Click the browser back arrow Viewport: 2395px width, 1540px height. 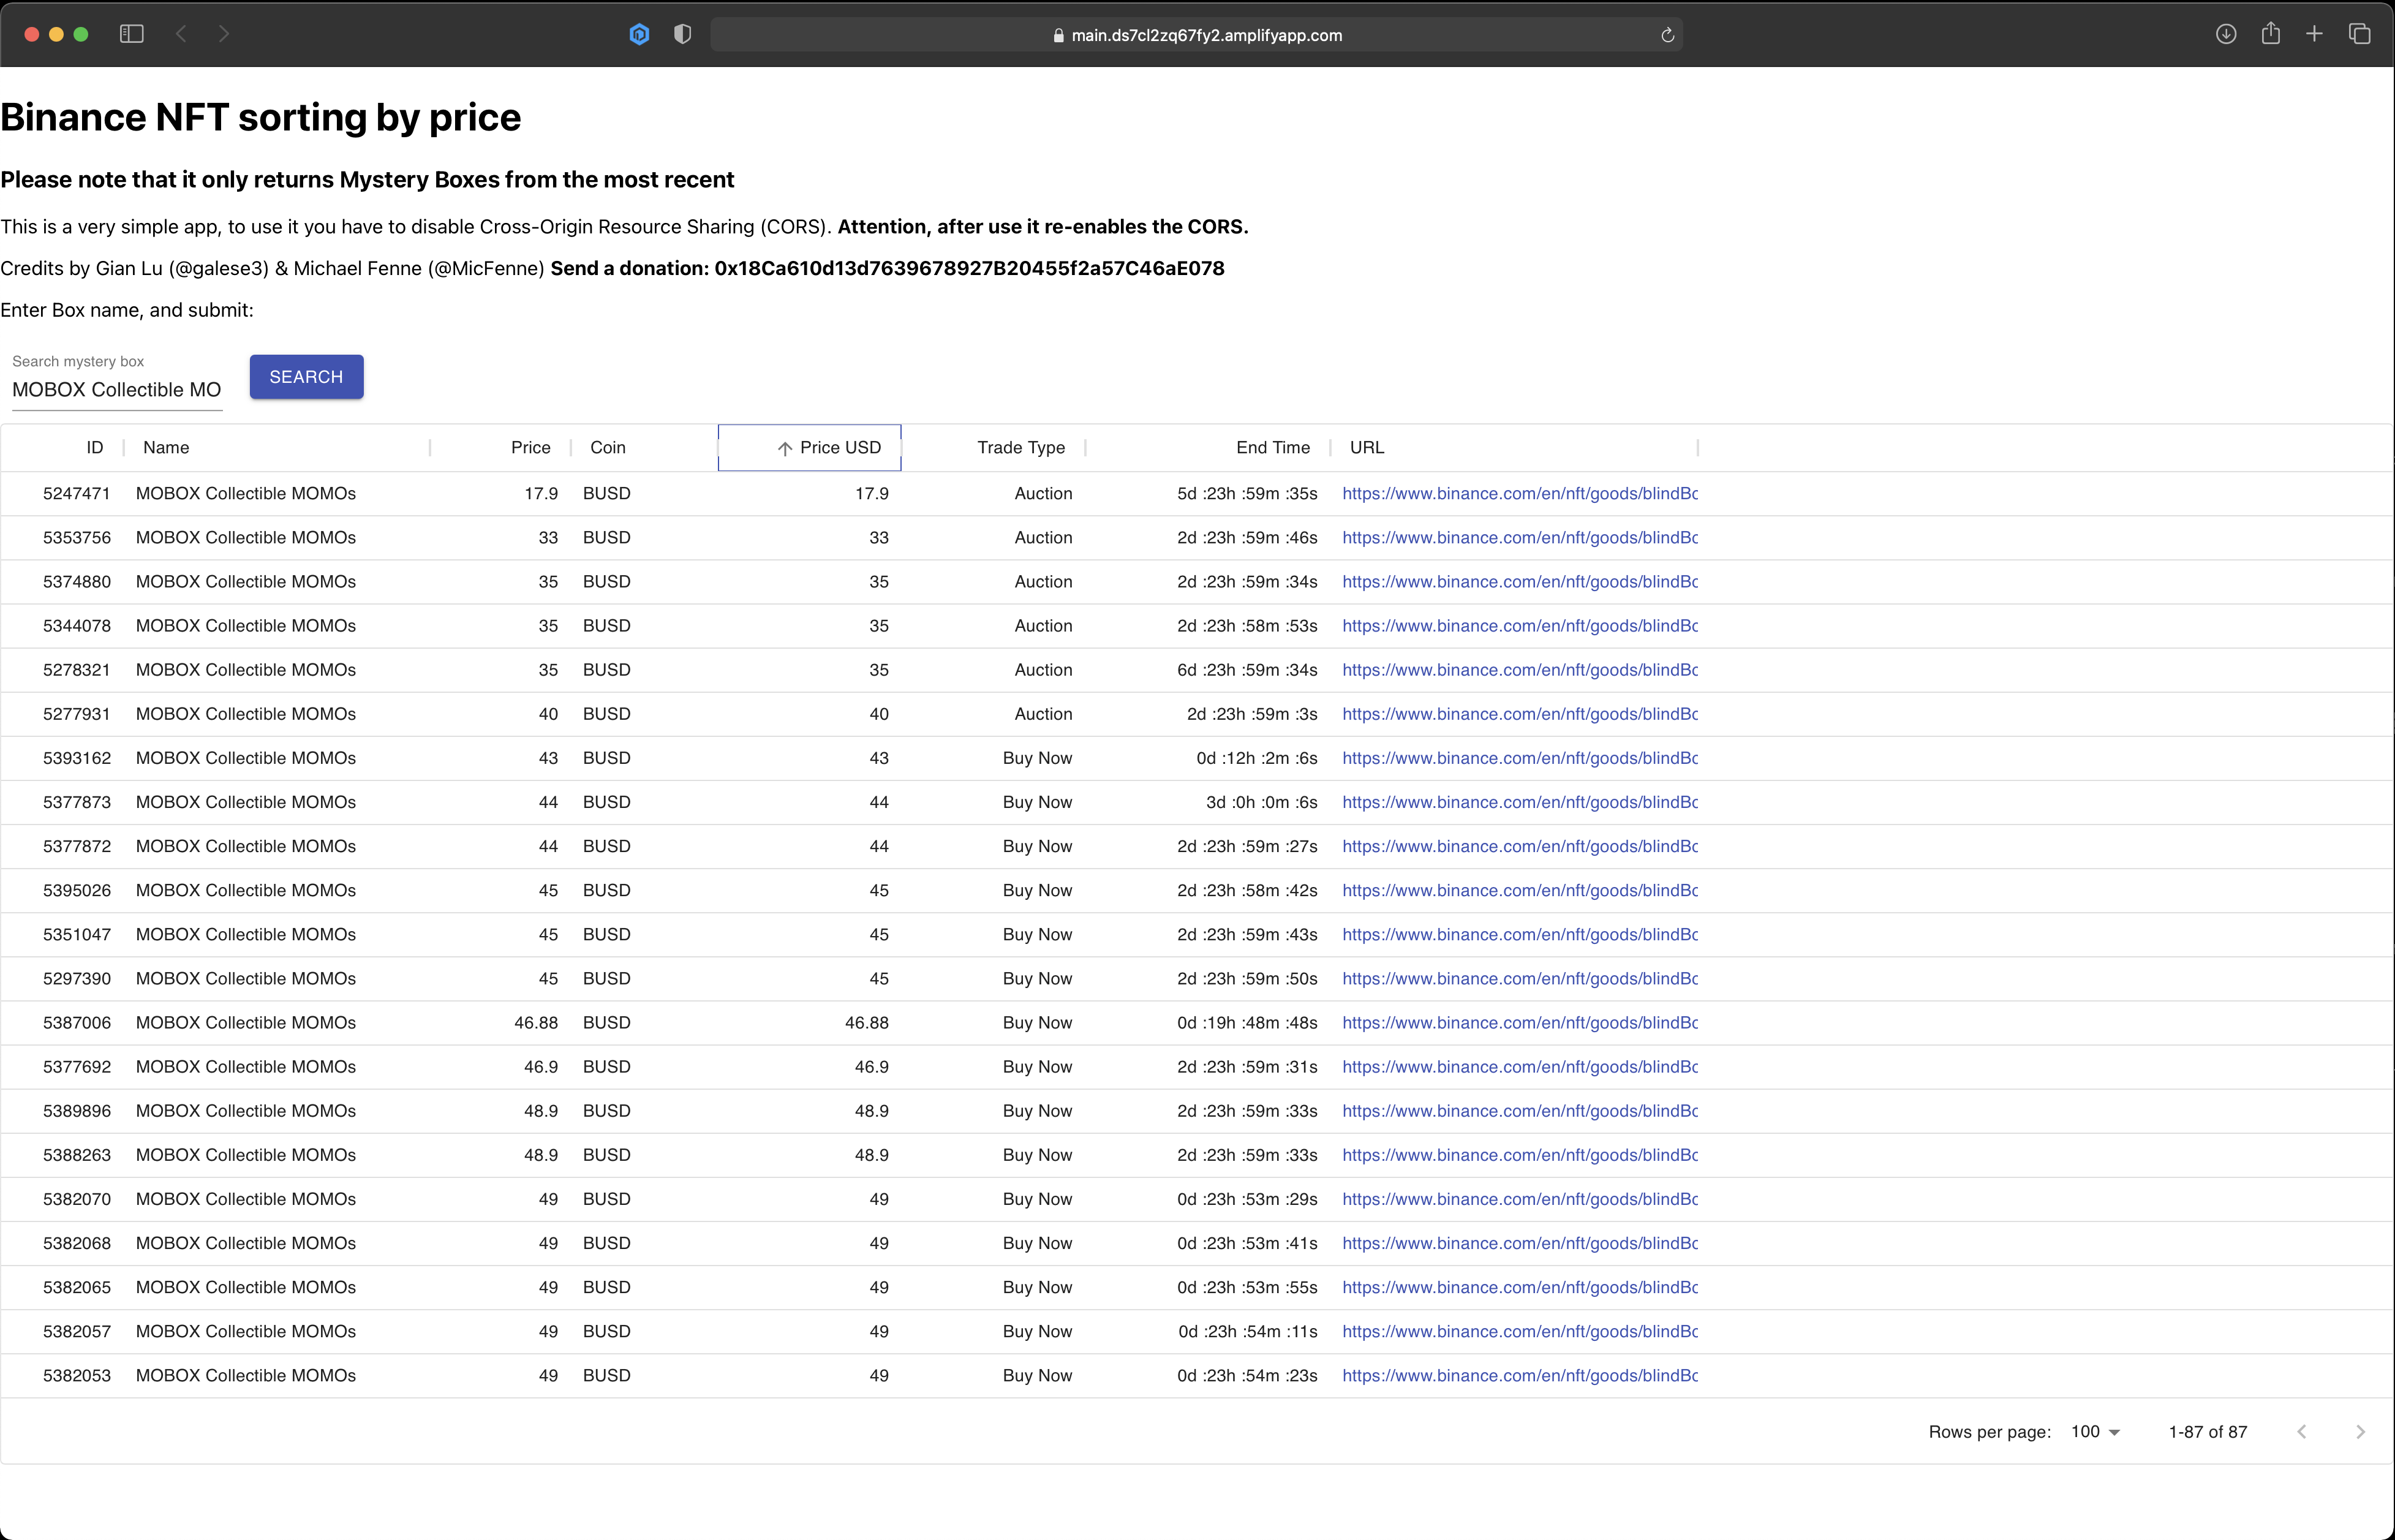(x=181, y=34)
